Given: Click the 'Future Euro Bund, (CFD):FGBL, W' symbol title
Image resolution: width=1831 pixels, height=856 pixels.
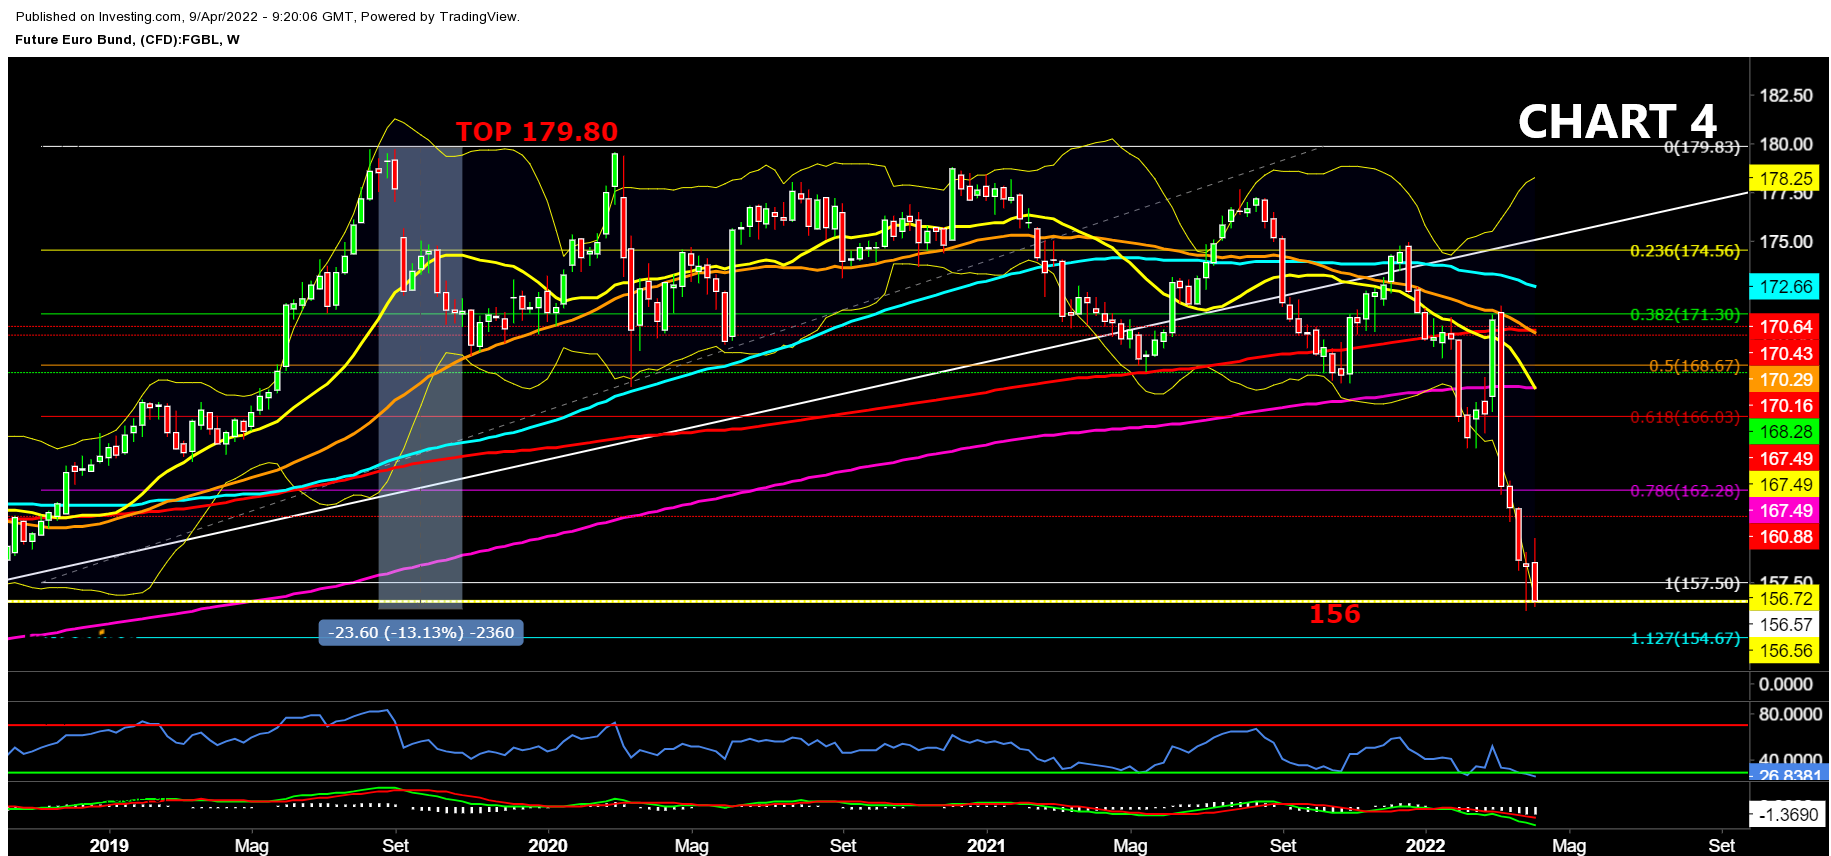Looking at the screenshot, I should click(127, 40).
